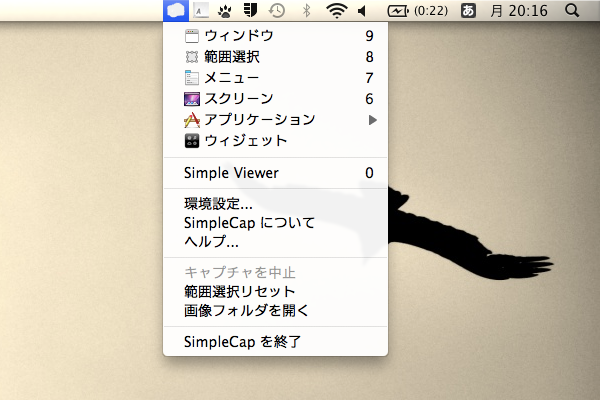Choose ウィジェット capture menu item
This screenshot has height=400, width=600.
click(276, 140)
